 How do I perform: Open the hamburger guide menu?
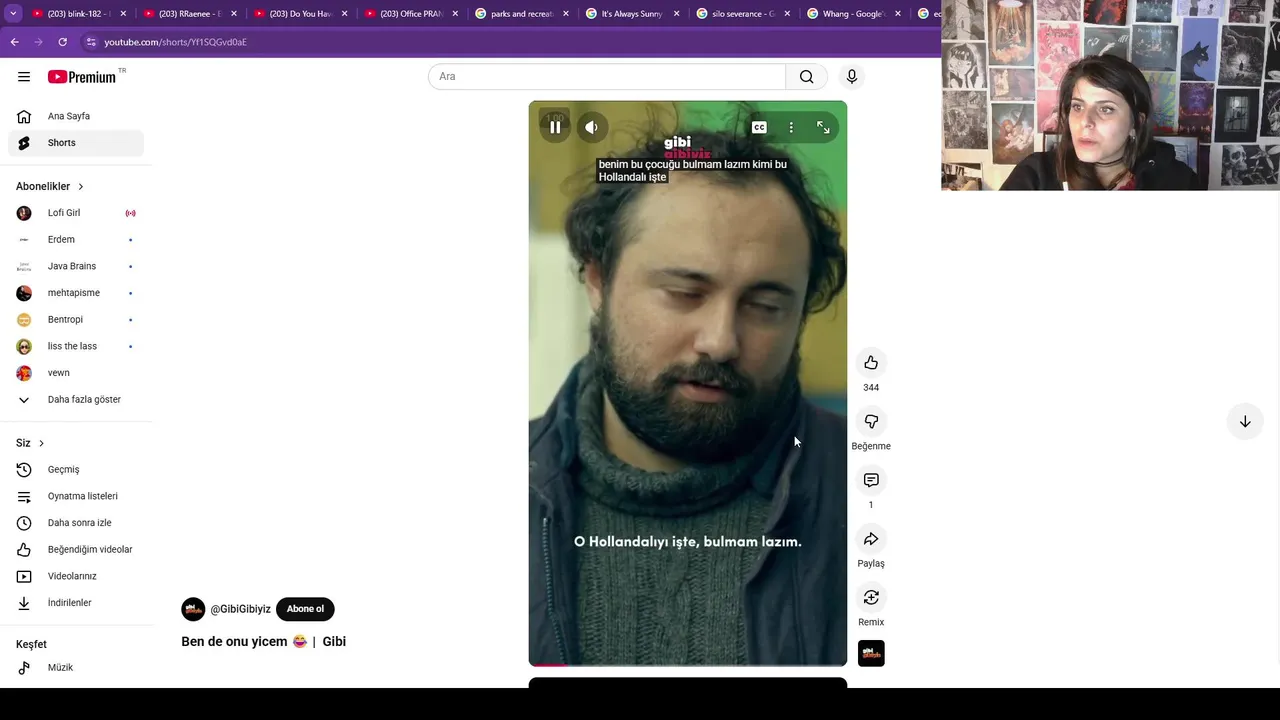pos(24,77)
